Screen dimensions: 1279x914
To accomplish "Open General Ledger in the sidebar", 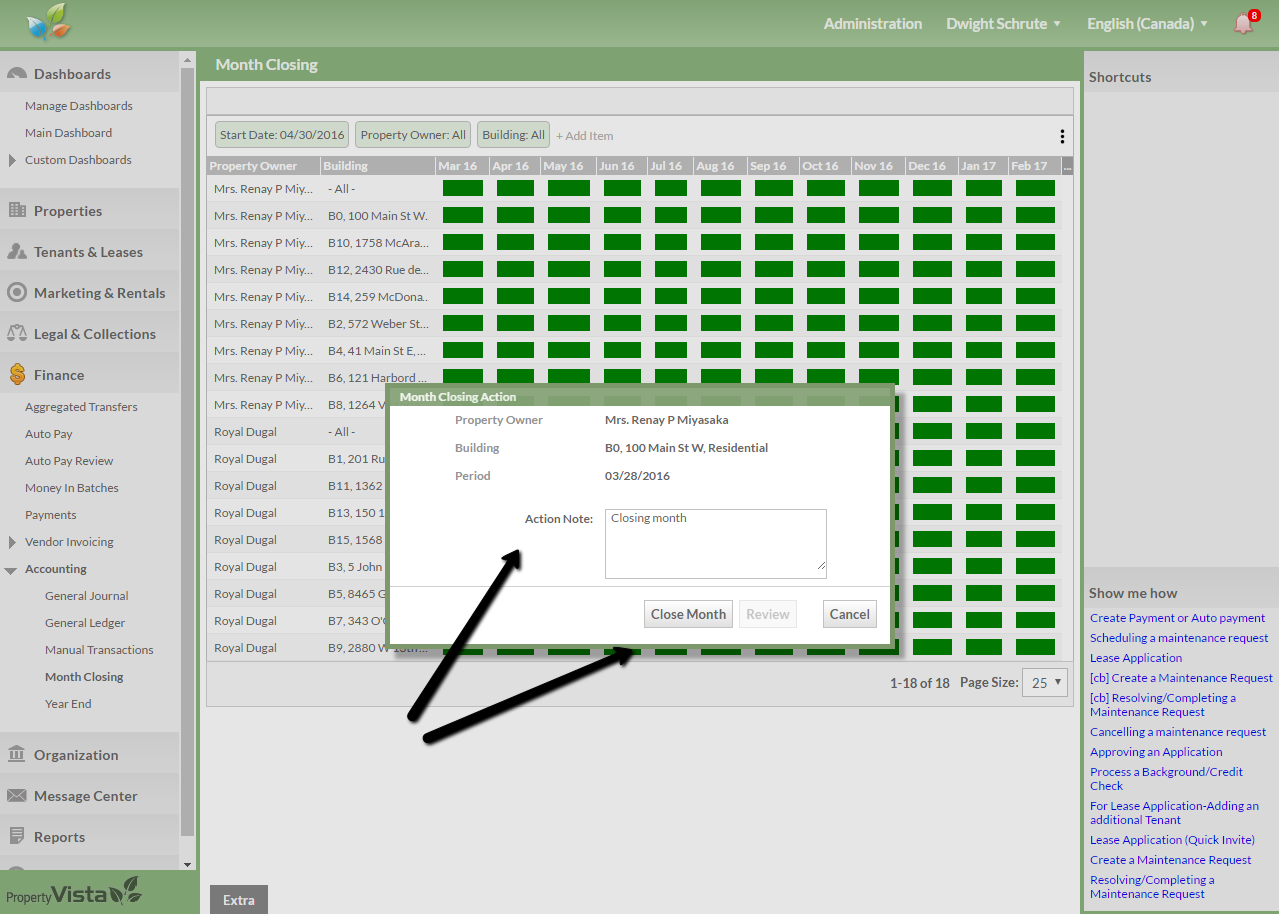I will pyautogui.click(x=85, y=623).
